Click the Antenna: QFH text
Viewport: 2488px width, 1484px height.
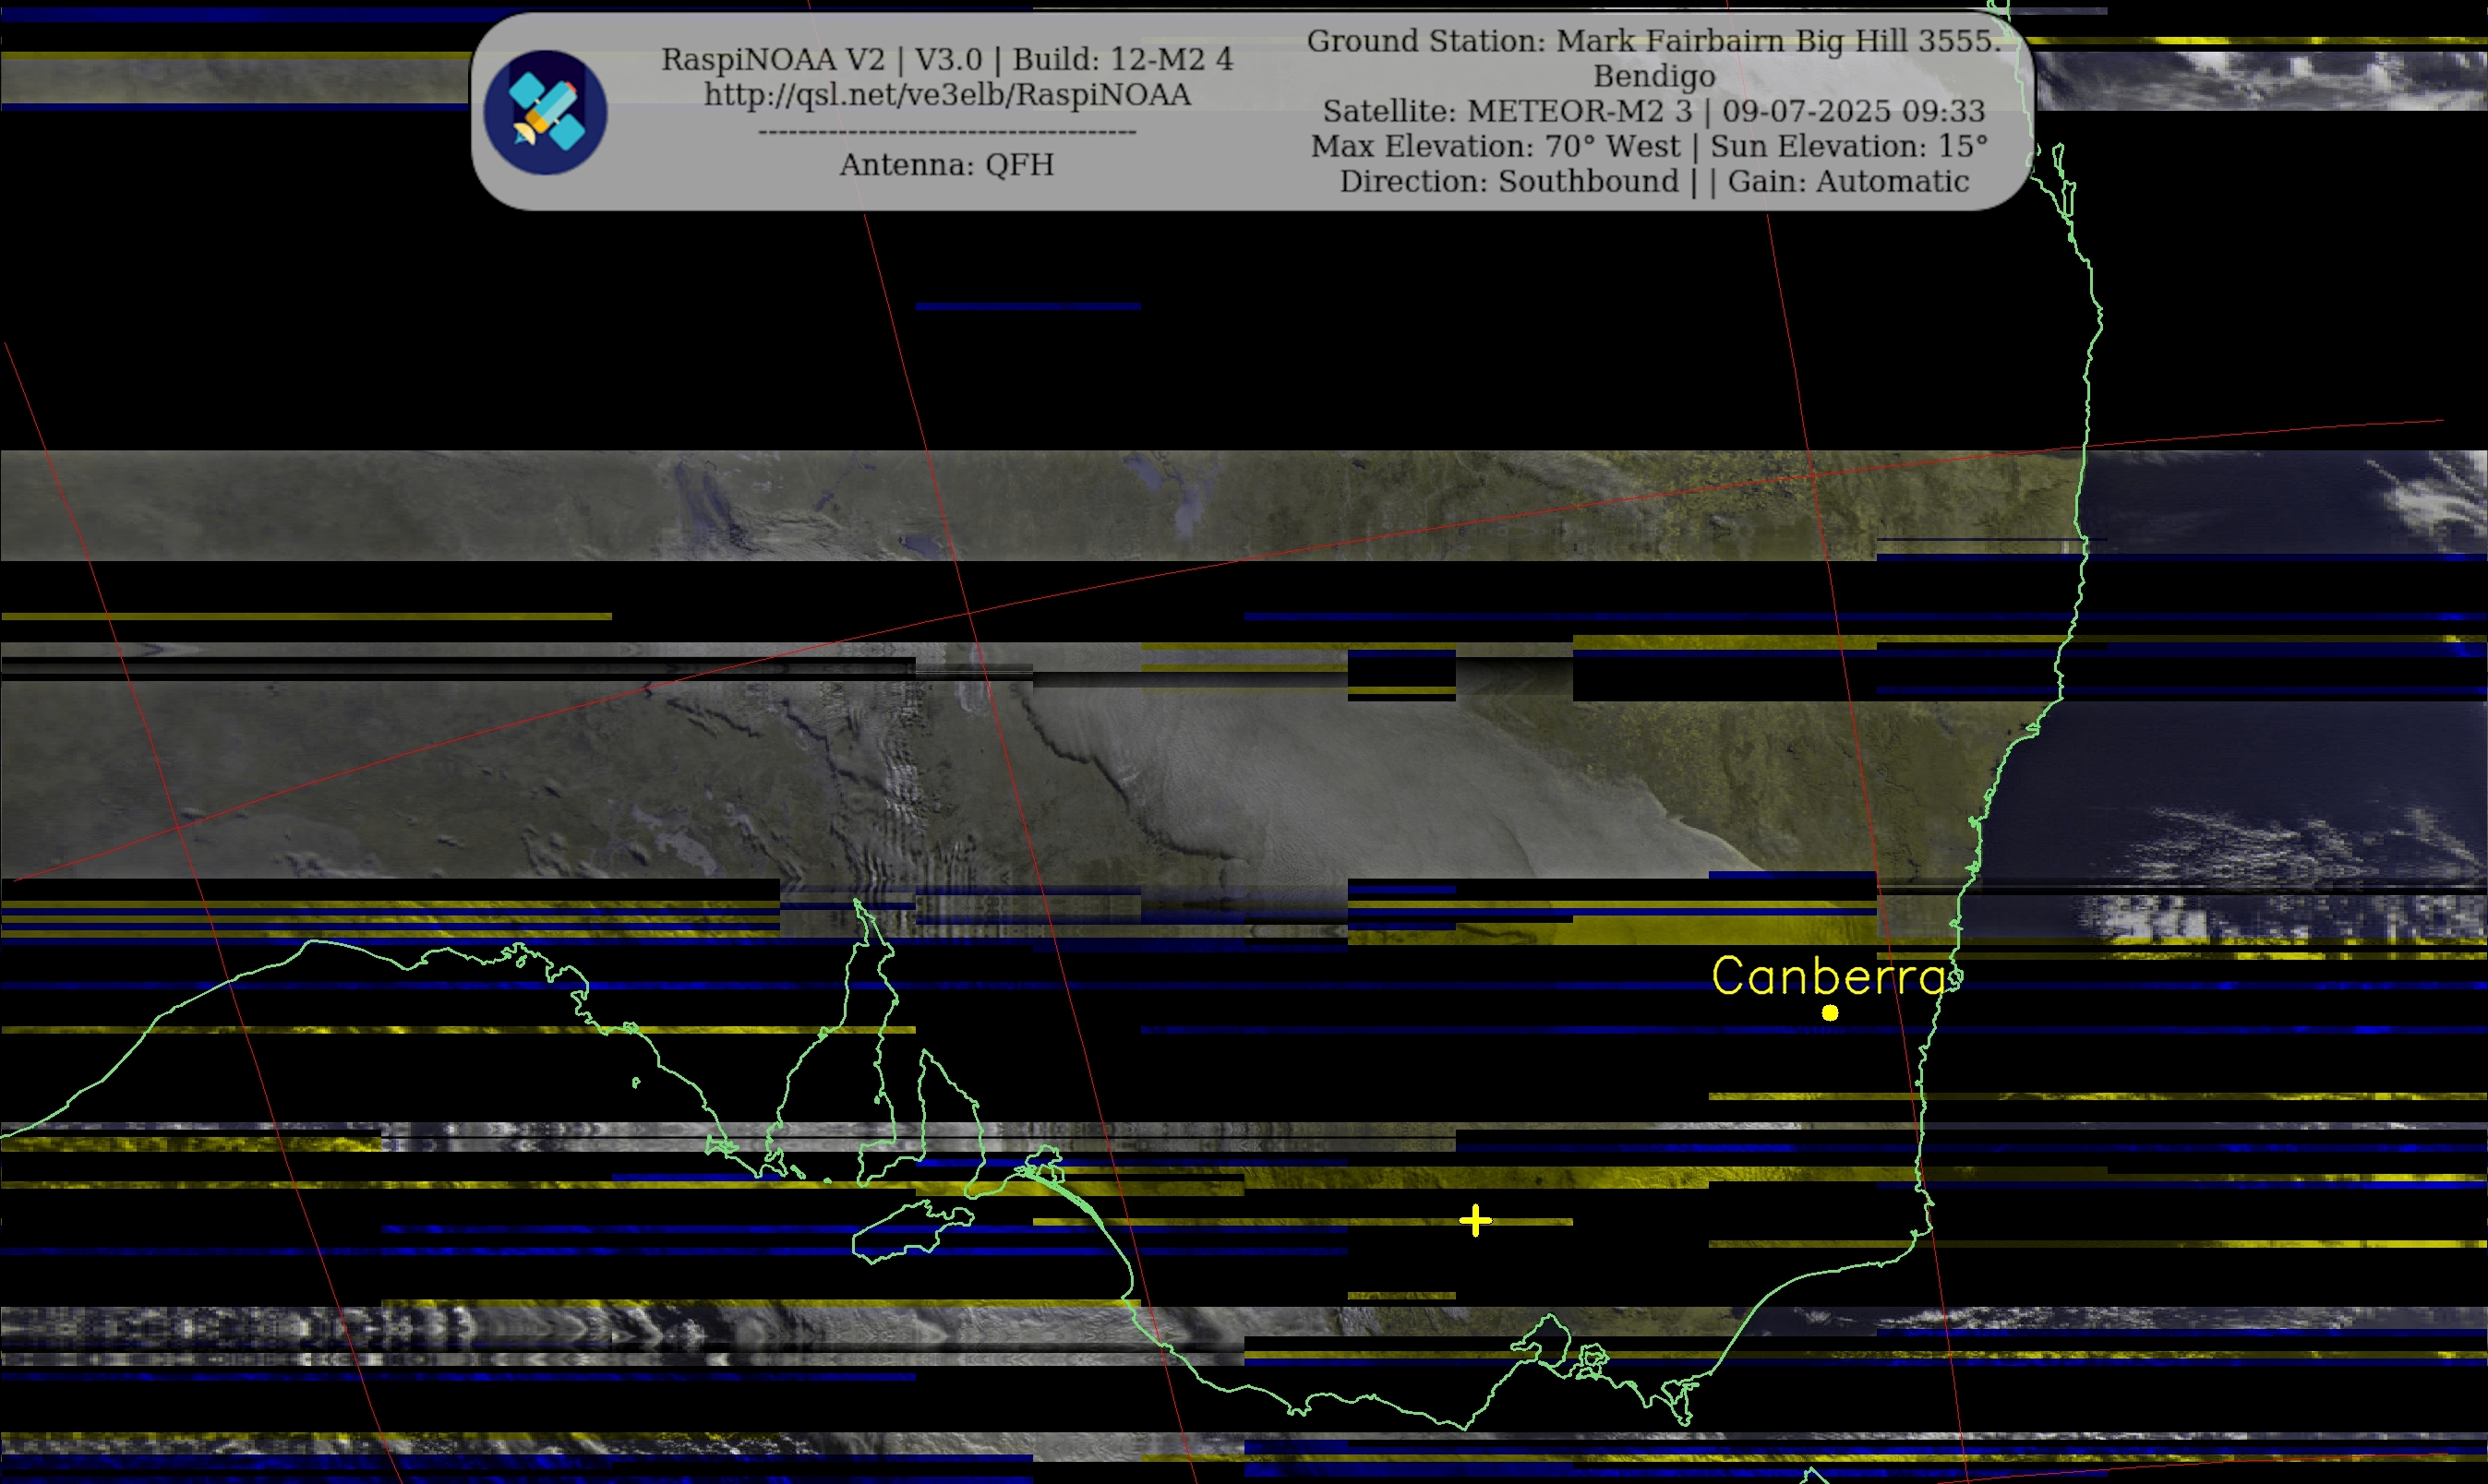pos(946,165)
